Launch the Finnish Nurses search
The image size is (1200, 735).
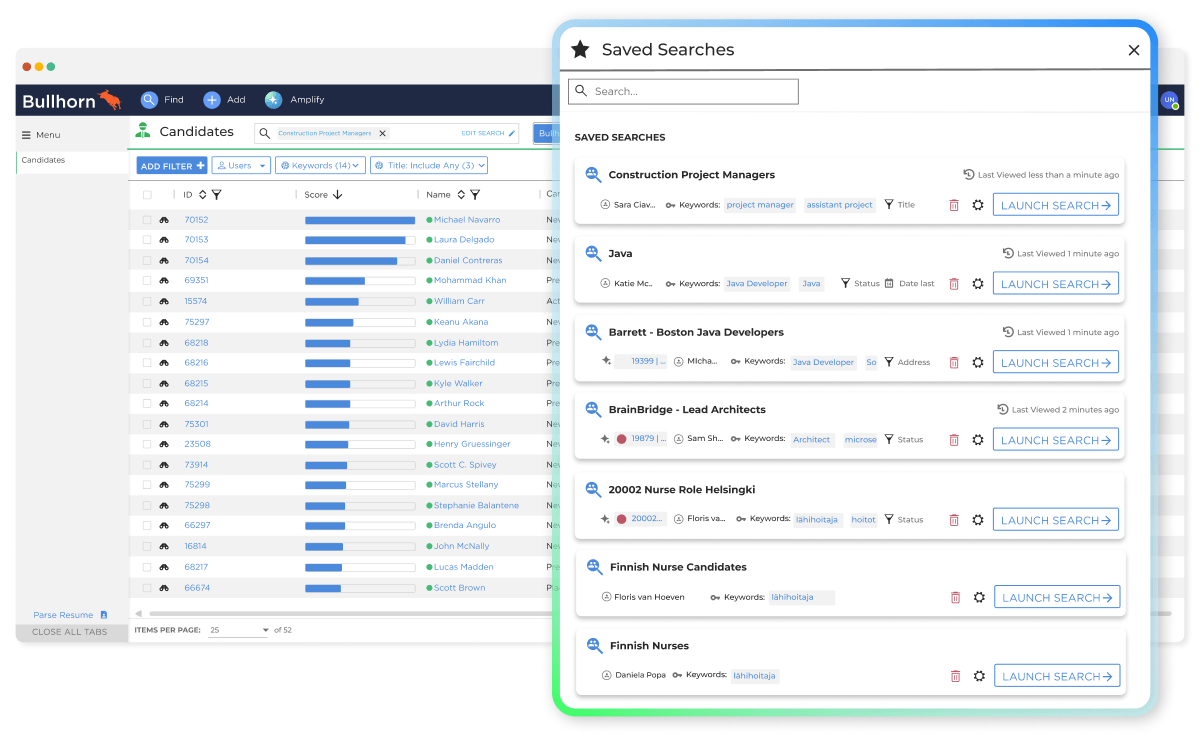[x=1057, y=676]
